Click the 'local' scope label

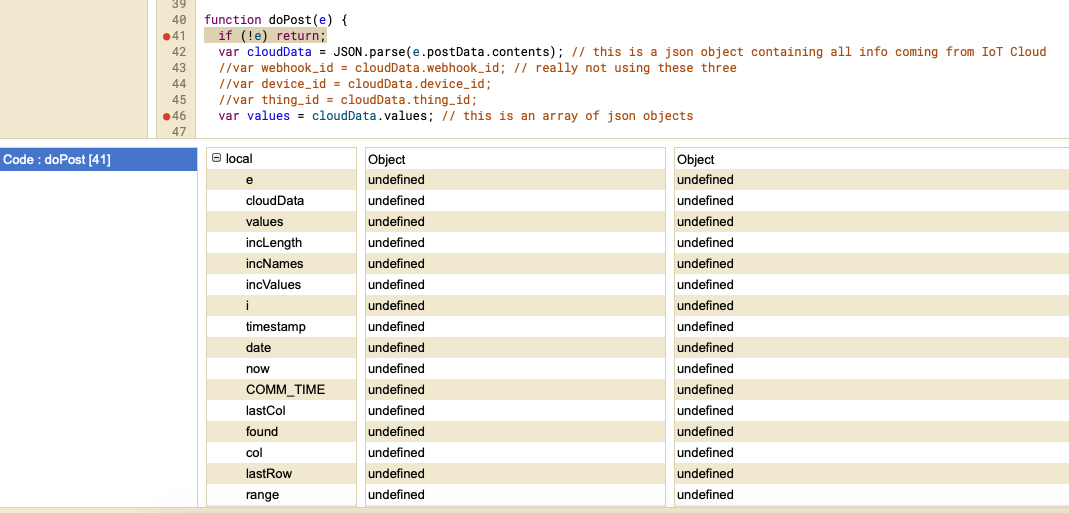239,159
